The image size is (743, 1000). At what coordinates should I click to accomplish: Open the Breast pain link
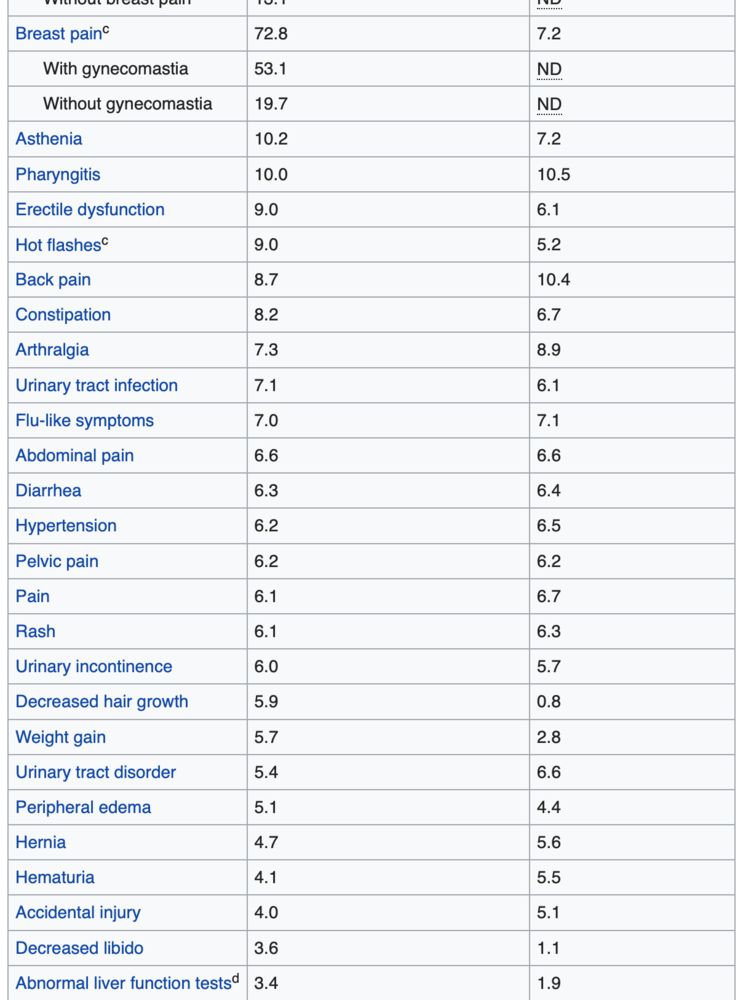pos(58,34)
